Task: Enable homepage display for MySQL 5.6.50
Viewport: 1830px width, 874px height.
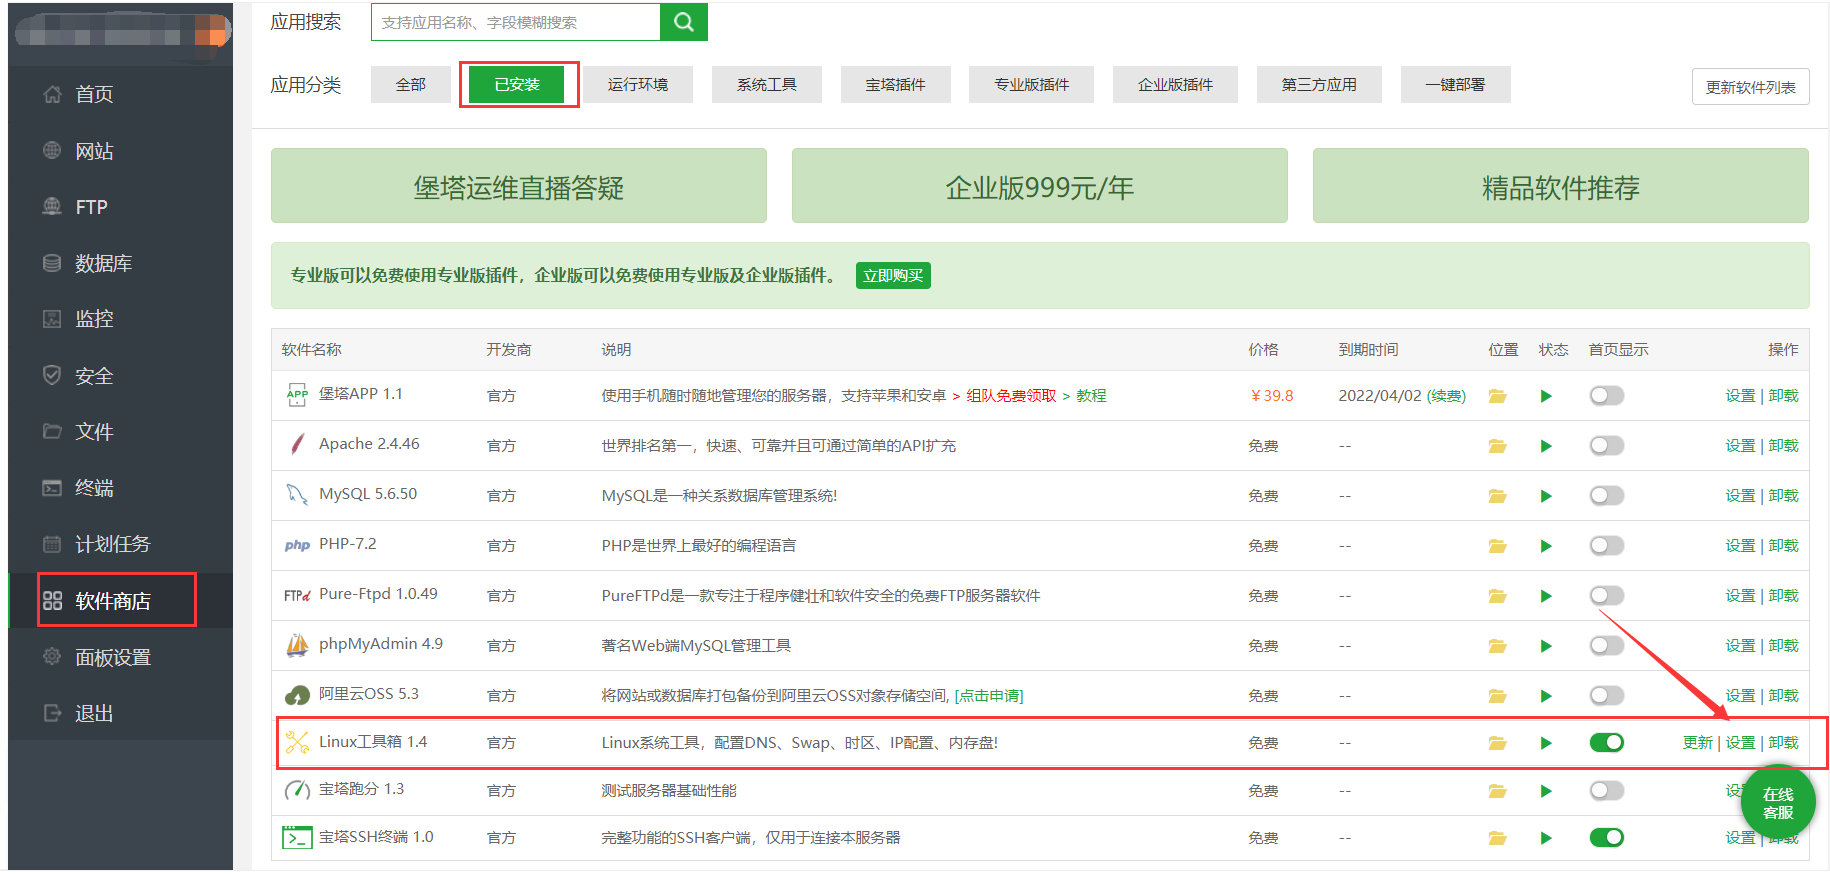Action: (1607, 496)
